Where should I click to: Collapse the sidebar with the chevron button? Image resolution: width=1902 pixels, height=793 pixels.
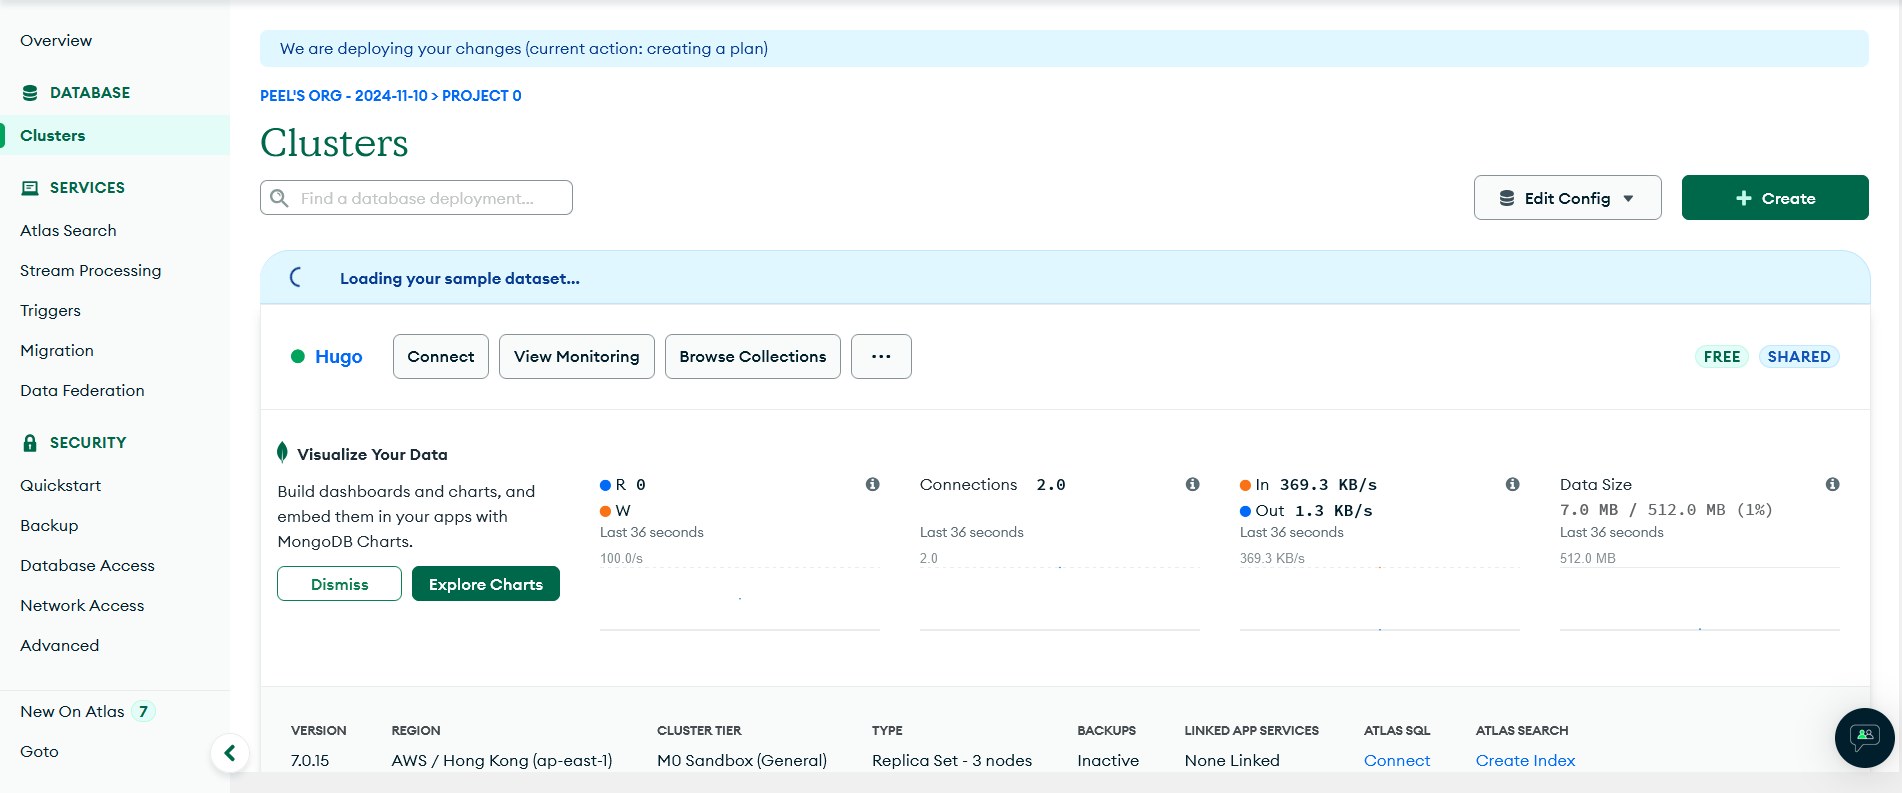(x=230, y=753)
